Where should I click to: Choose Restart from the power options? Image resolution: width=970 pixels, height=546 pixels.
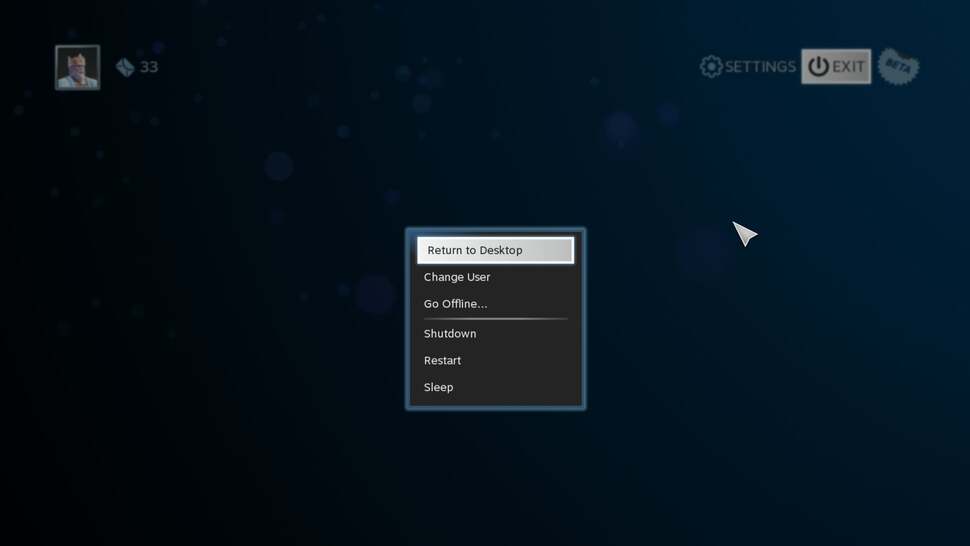click(x=443, y=361)
